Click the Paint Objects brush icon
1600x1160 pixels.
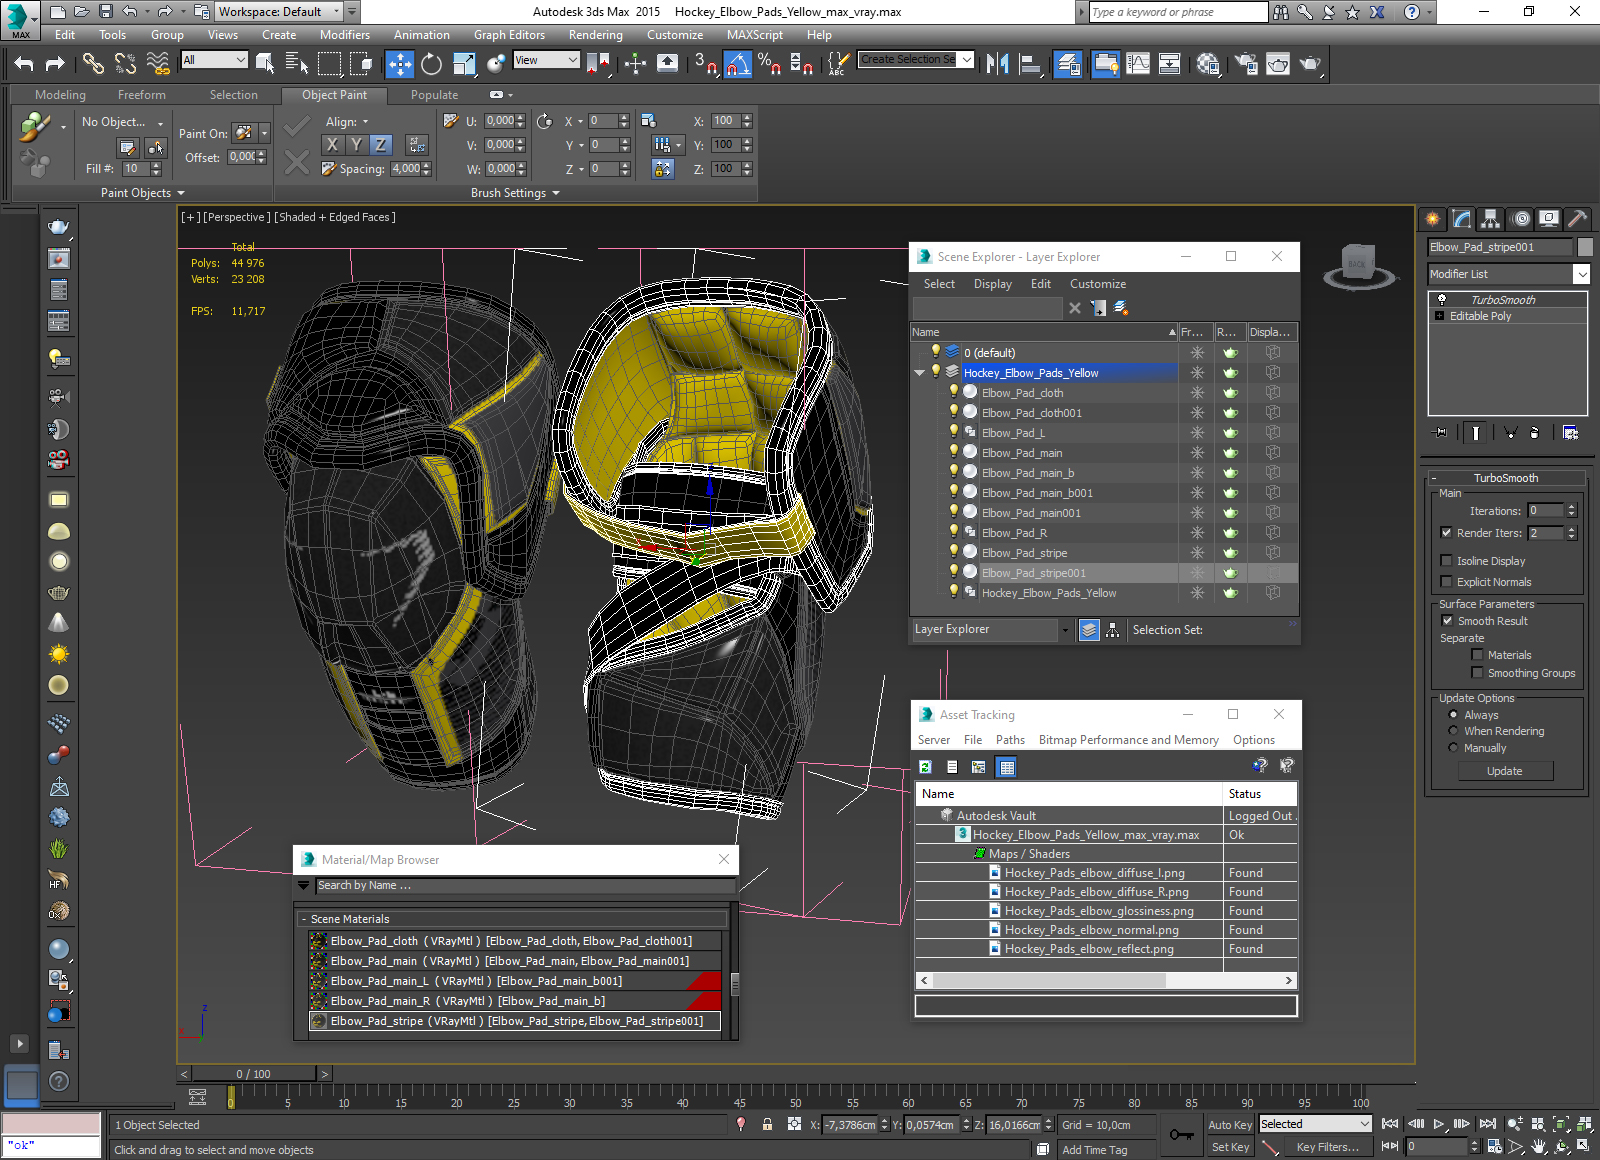(34, 126)
